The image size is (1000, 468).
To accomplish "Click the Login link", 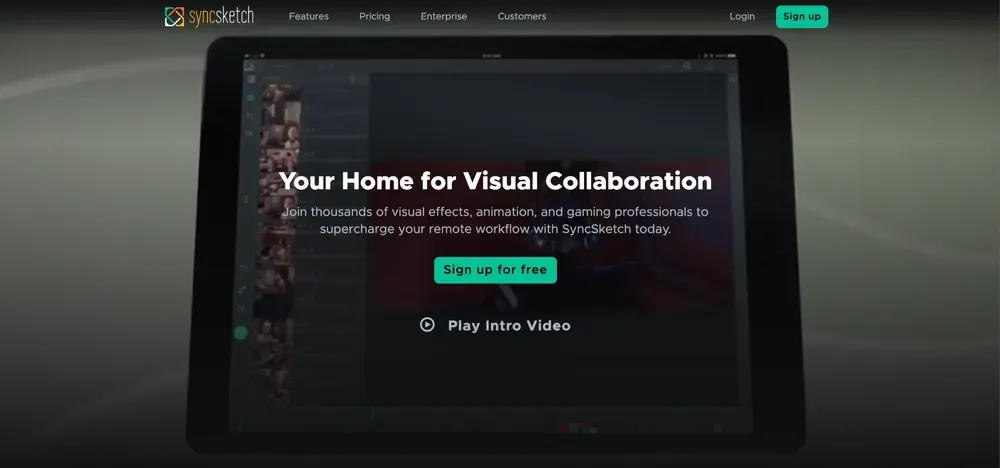I will [742, 17].
